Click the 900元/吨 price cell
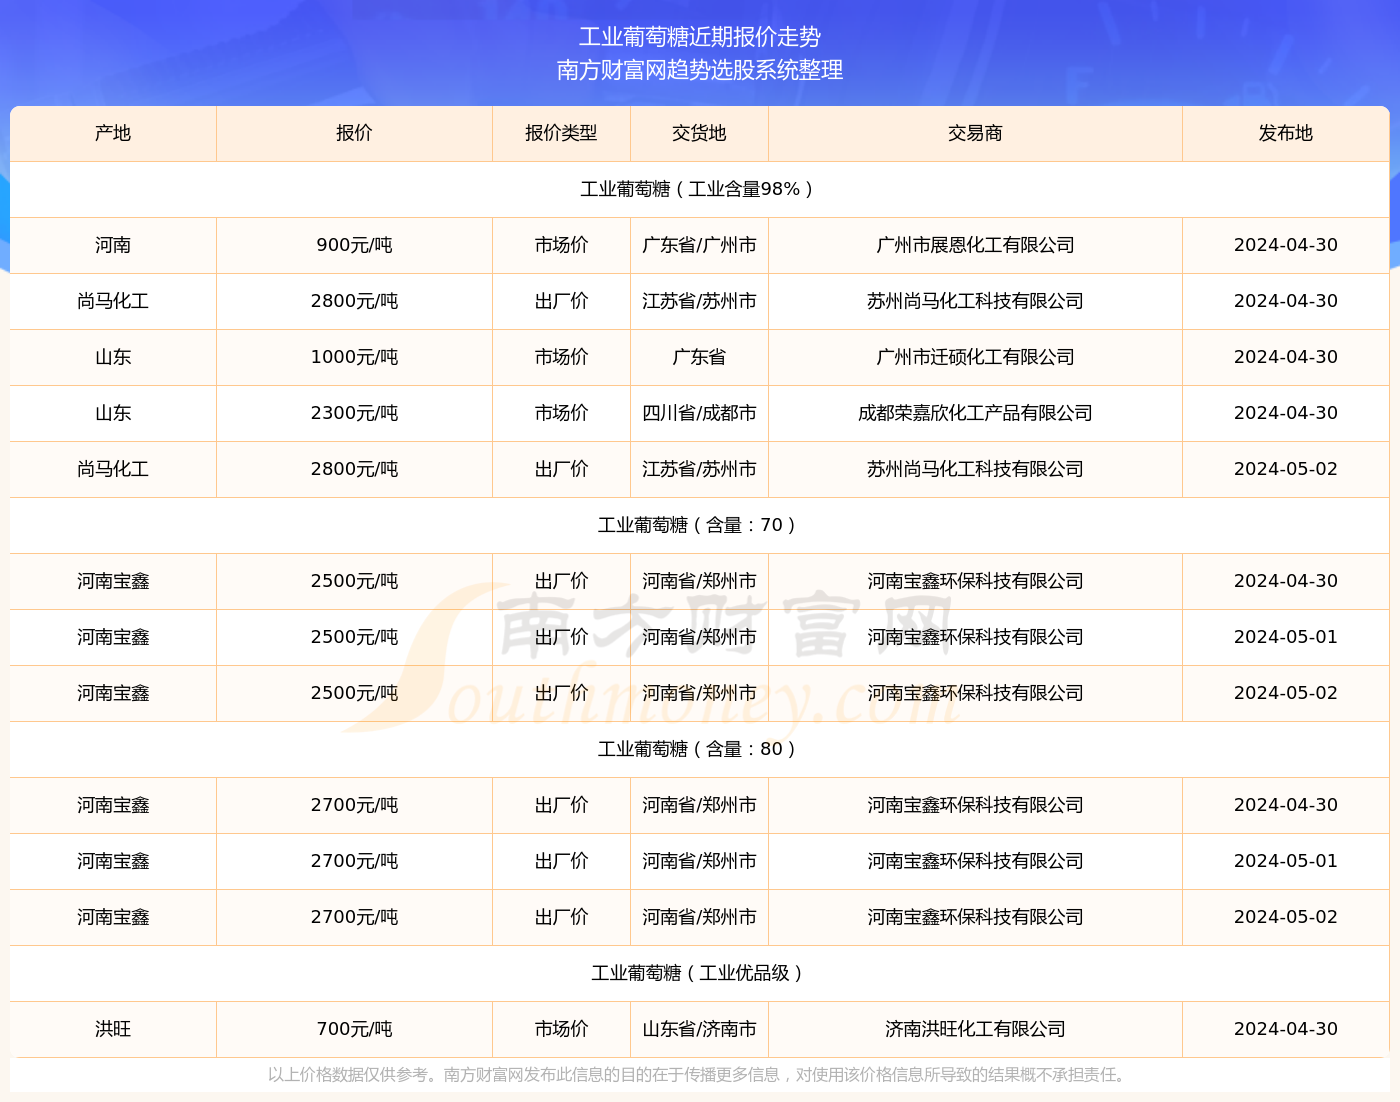The image size is (1400, 1102). point(354,245)
